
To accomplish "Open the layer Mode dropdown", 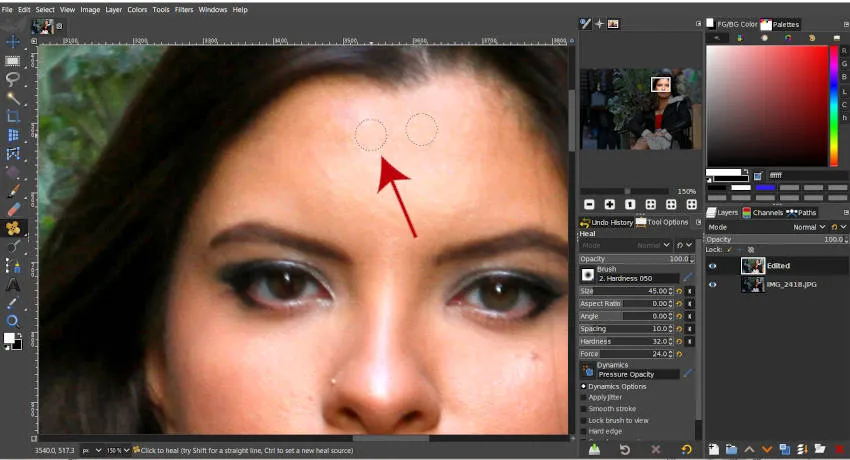I will click(x=810, y=227).
